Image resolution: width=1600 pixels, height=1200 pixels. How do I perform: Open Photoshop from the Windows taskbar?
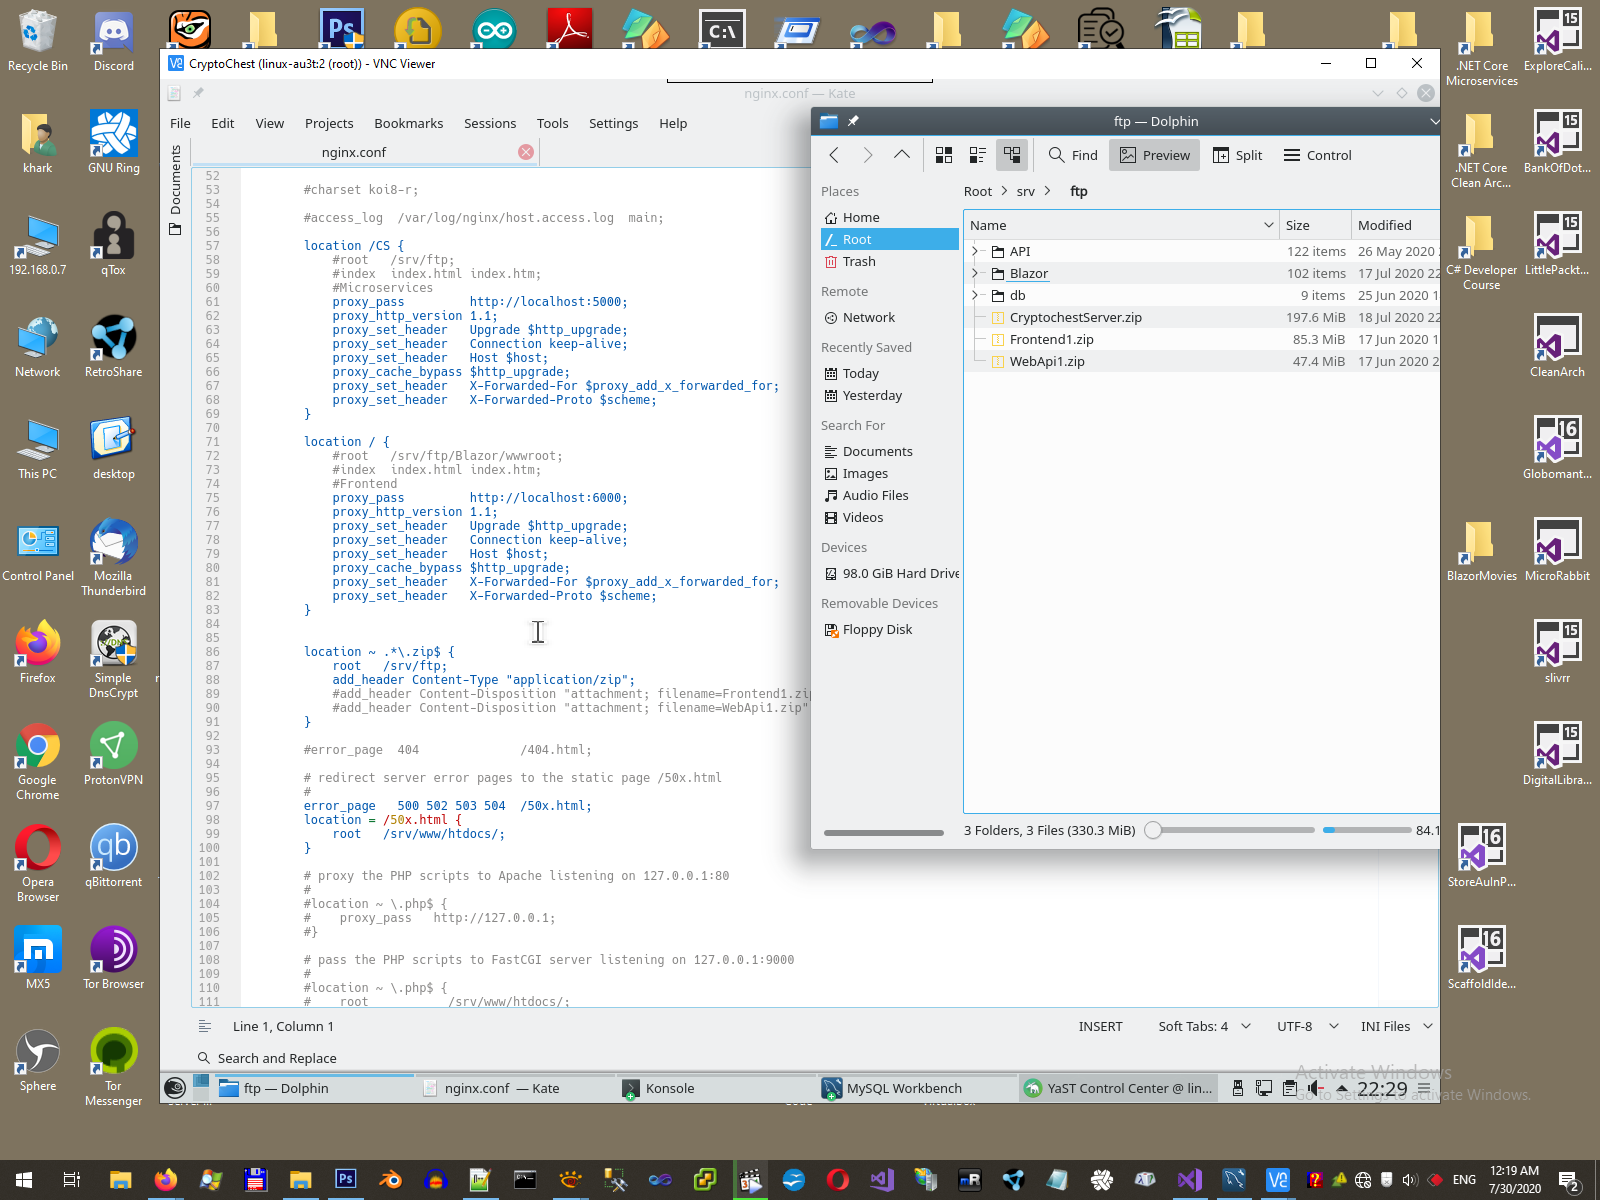(345, 1180)
